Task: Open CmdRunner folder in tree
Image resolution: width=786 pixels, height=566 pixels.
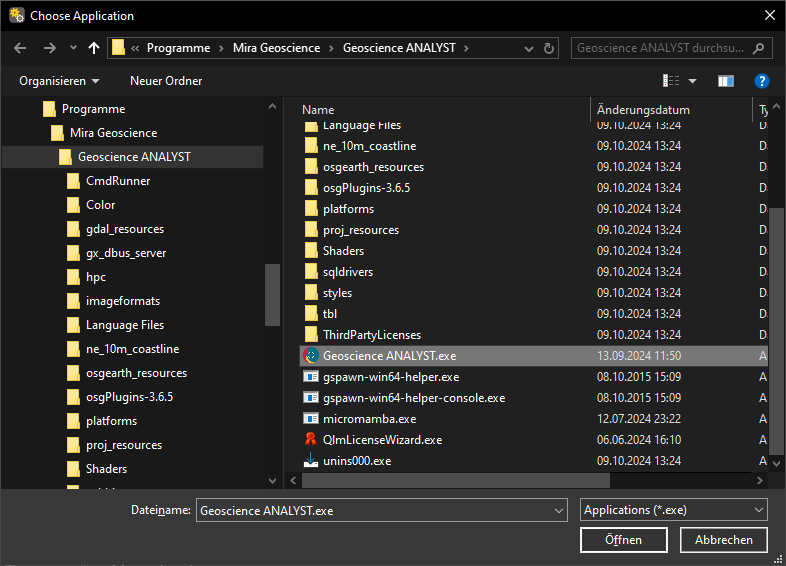Action: click(118, 181)
